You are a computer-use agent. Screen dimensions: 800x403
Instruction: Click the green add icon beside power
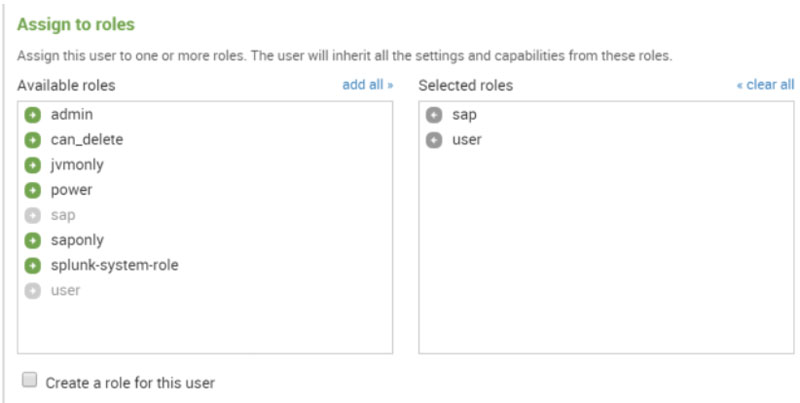32,190
